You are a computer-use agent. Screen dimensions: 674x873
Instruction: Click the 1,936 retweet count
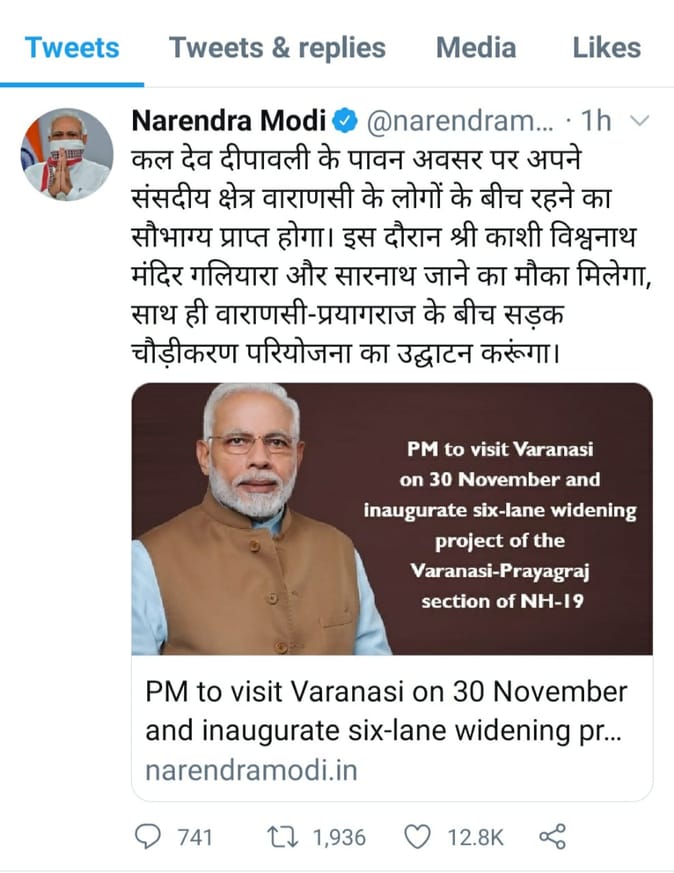(340, 837)
